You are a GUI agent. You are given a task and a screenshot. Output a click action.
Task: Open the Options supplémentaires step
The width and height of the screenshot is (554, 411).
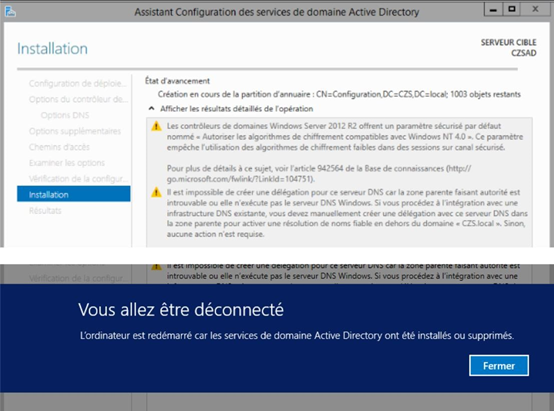pos(75,131)
